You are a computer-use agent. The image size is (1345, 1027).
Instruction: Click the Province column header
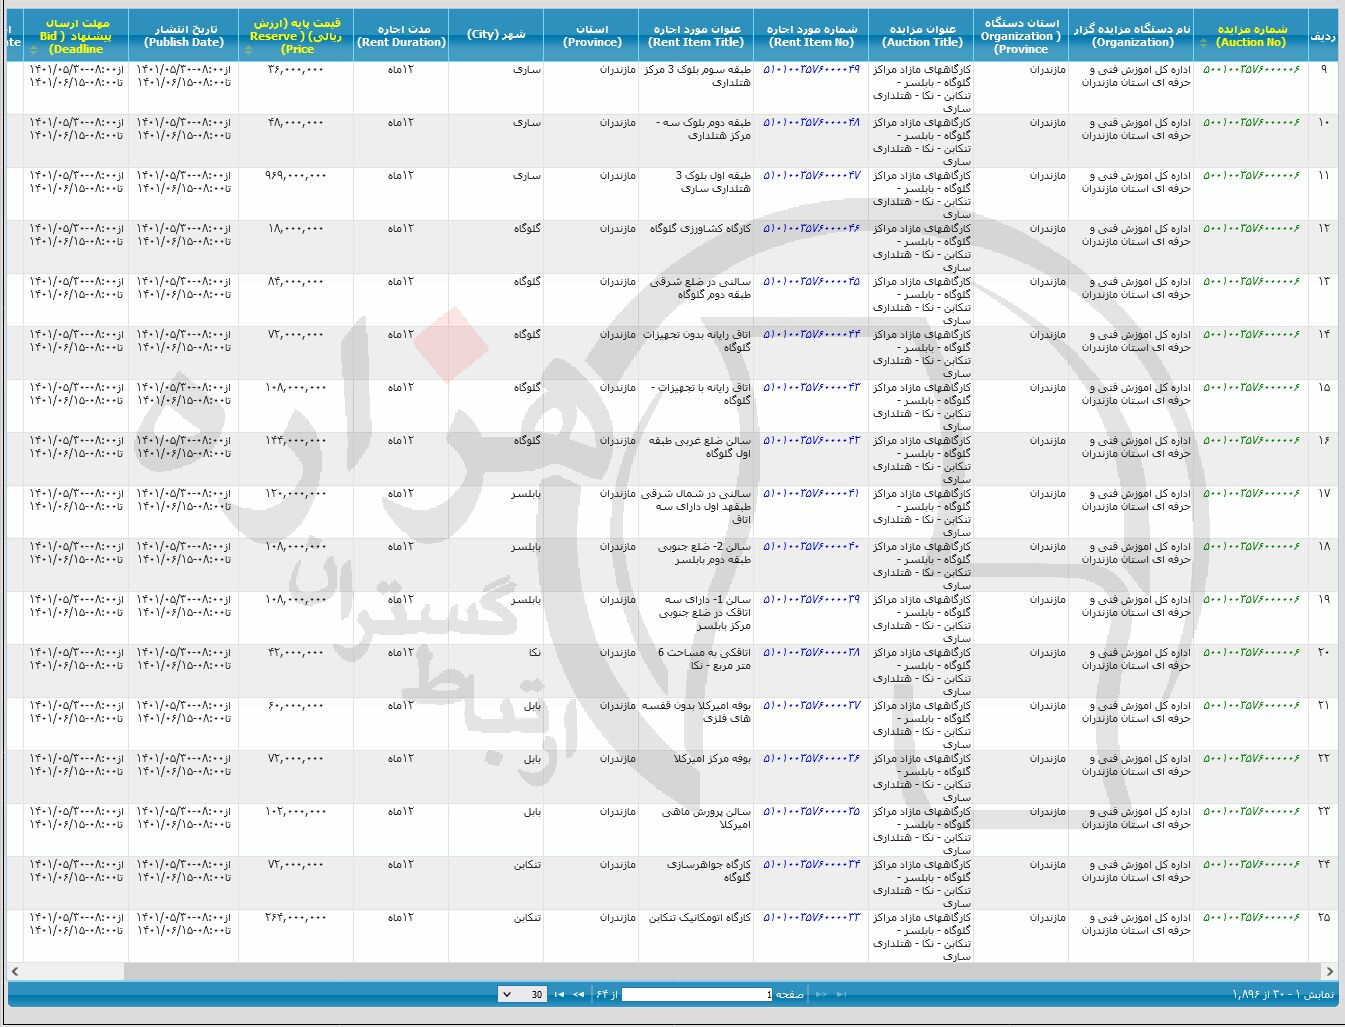tap(591, 36)
